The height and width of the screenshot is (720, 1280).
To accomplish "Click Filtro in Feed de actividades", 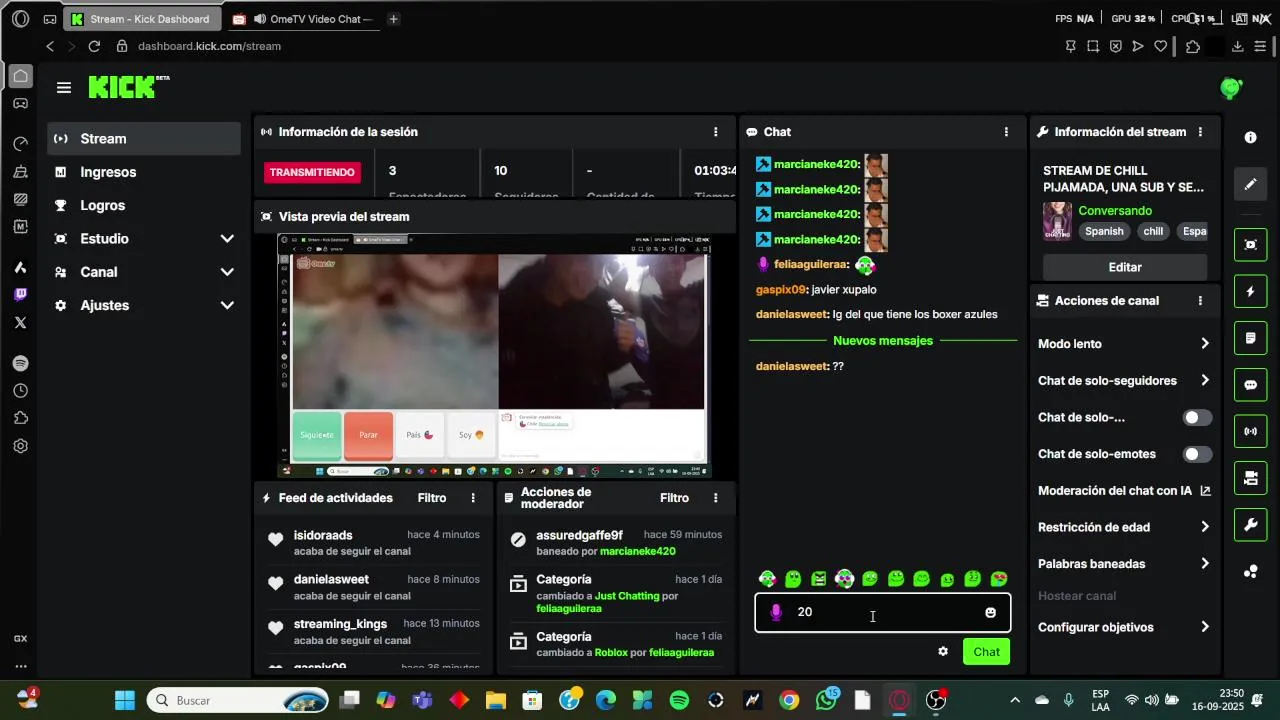I will point(432,498).
